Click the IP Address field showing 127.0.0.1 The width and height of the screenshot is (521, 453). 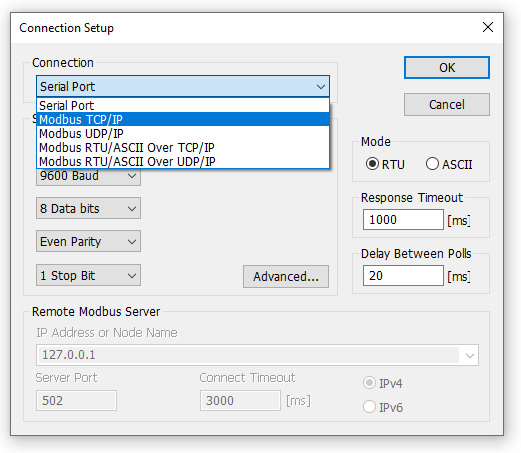pyautogui.click(x=257, y=355)
